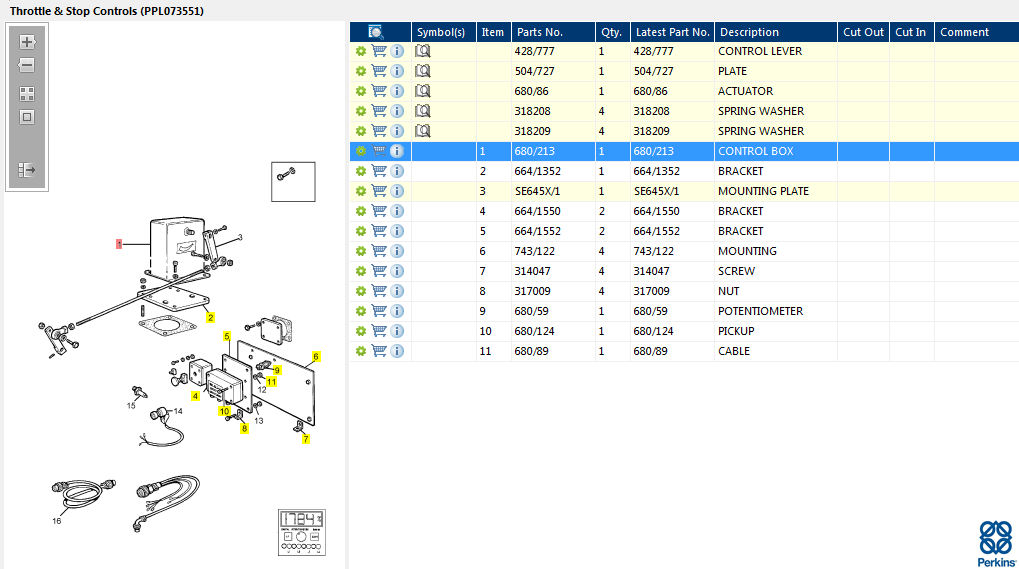Image resolution: width=1019 pixels, height=569 pixels.
Task: Click the search icon in table header
Action: tap(376, 32)
